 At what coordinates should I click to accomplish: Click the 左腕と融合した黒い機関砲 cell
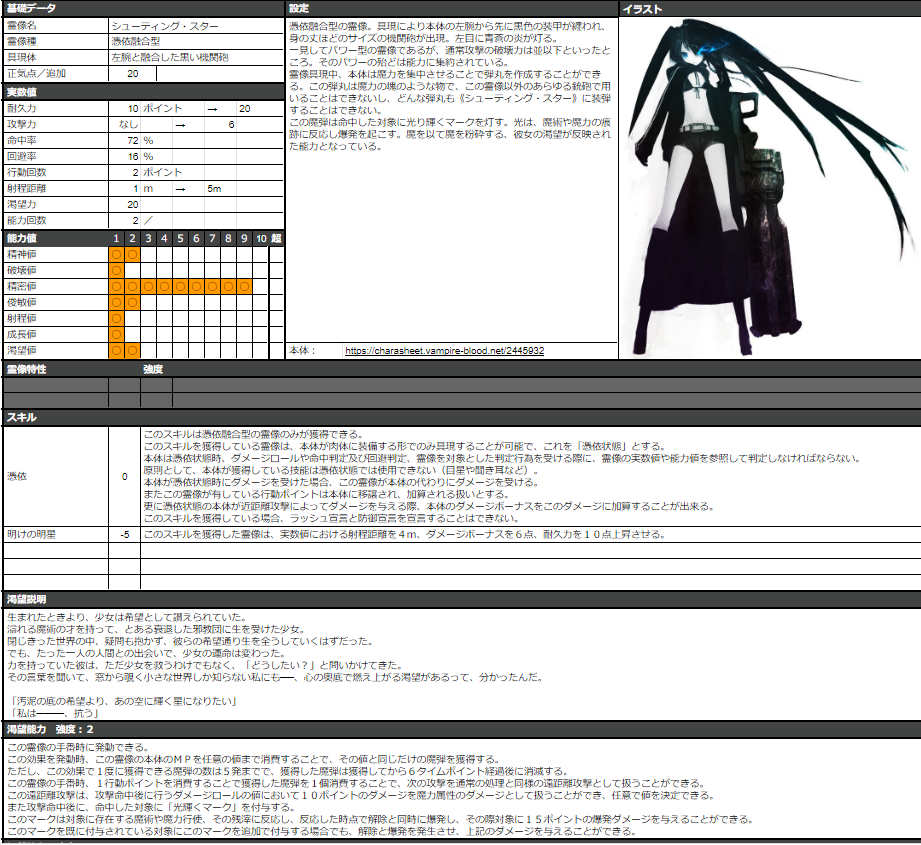196,58
